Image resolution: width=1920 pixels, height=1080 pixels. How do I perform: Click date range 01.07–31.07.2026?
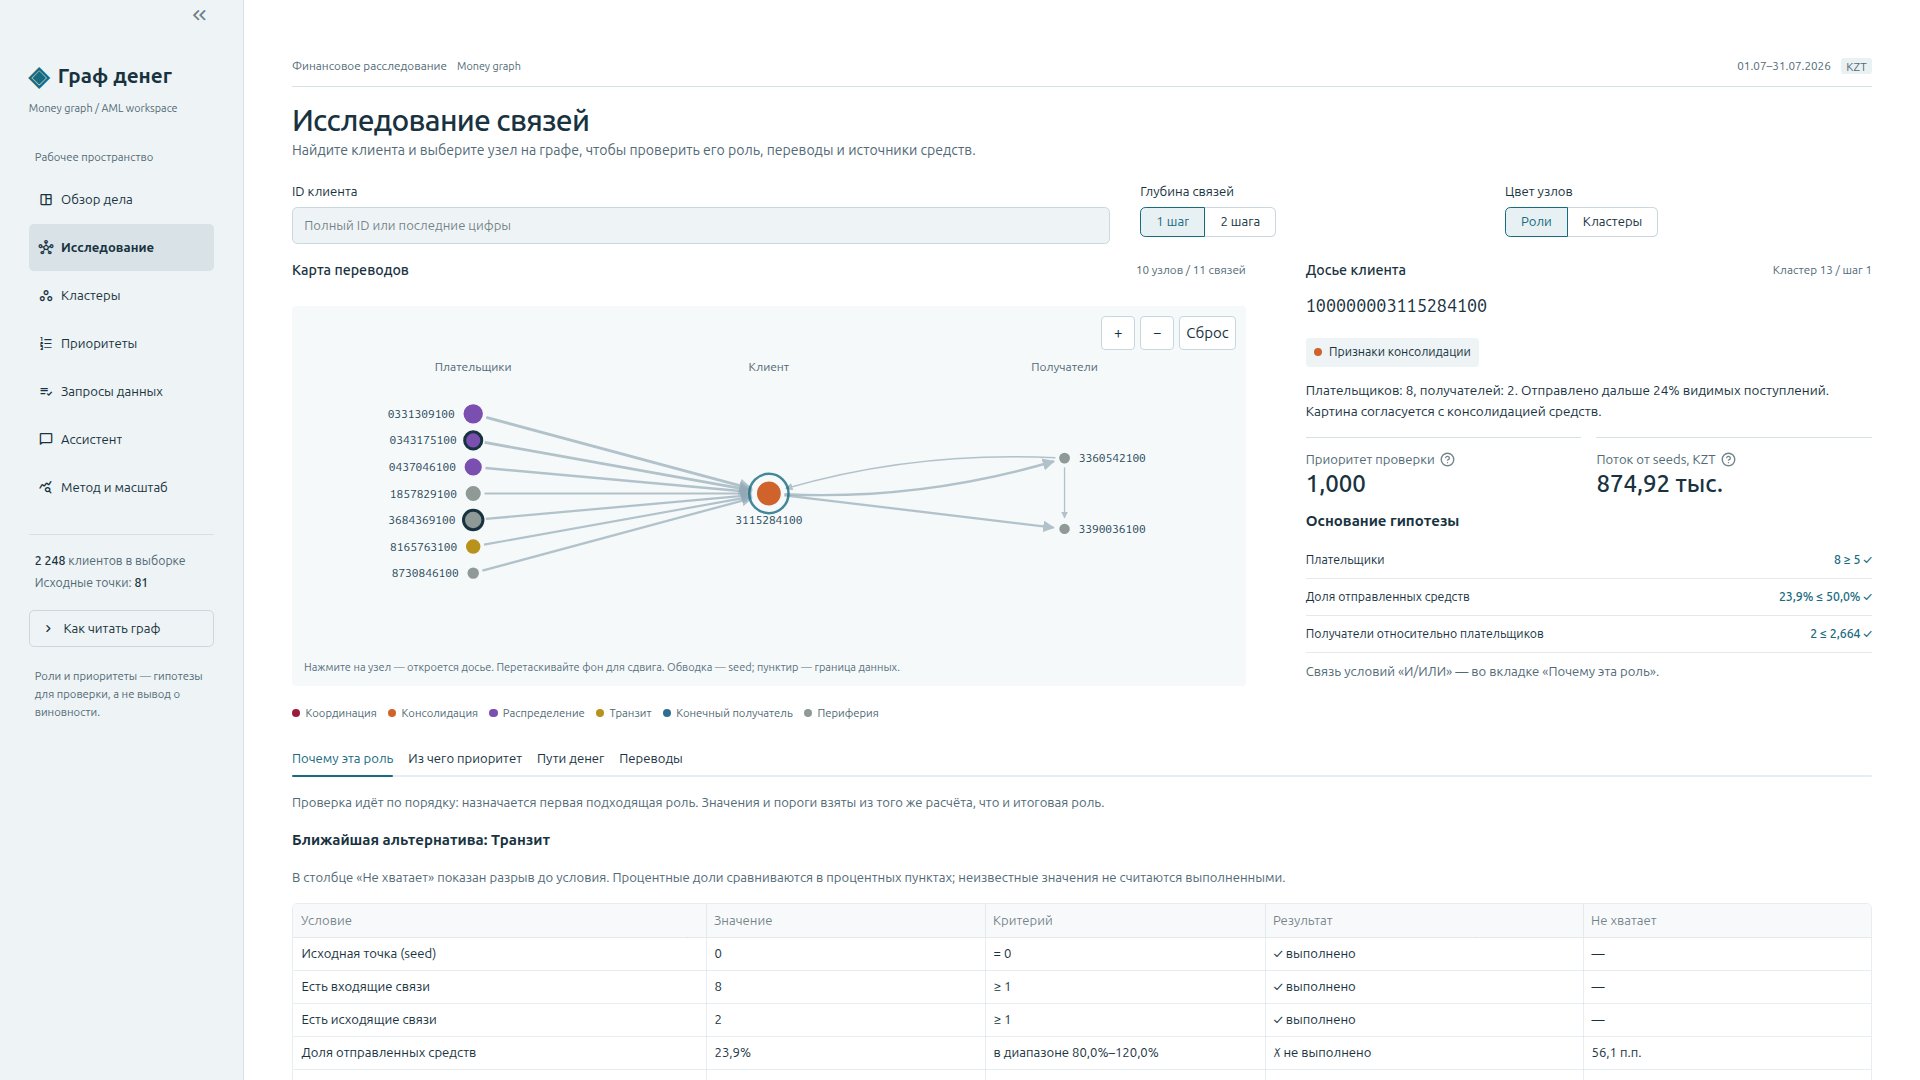pos(1784,66)
